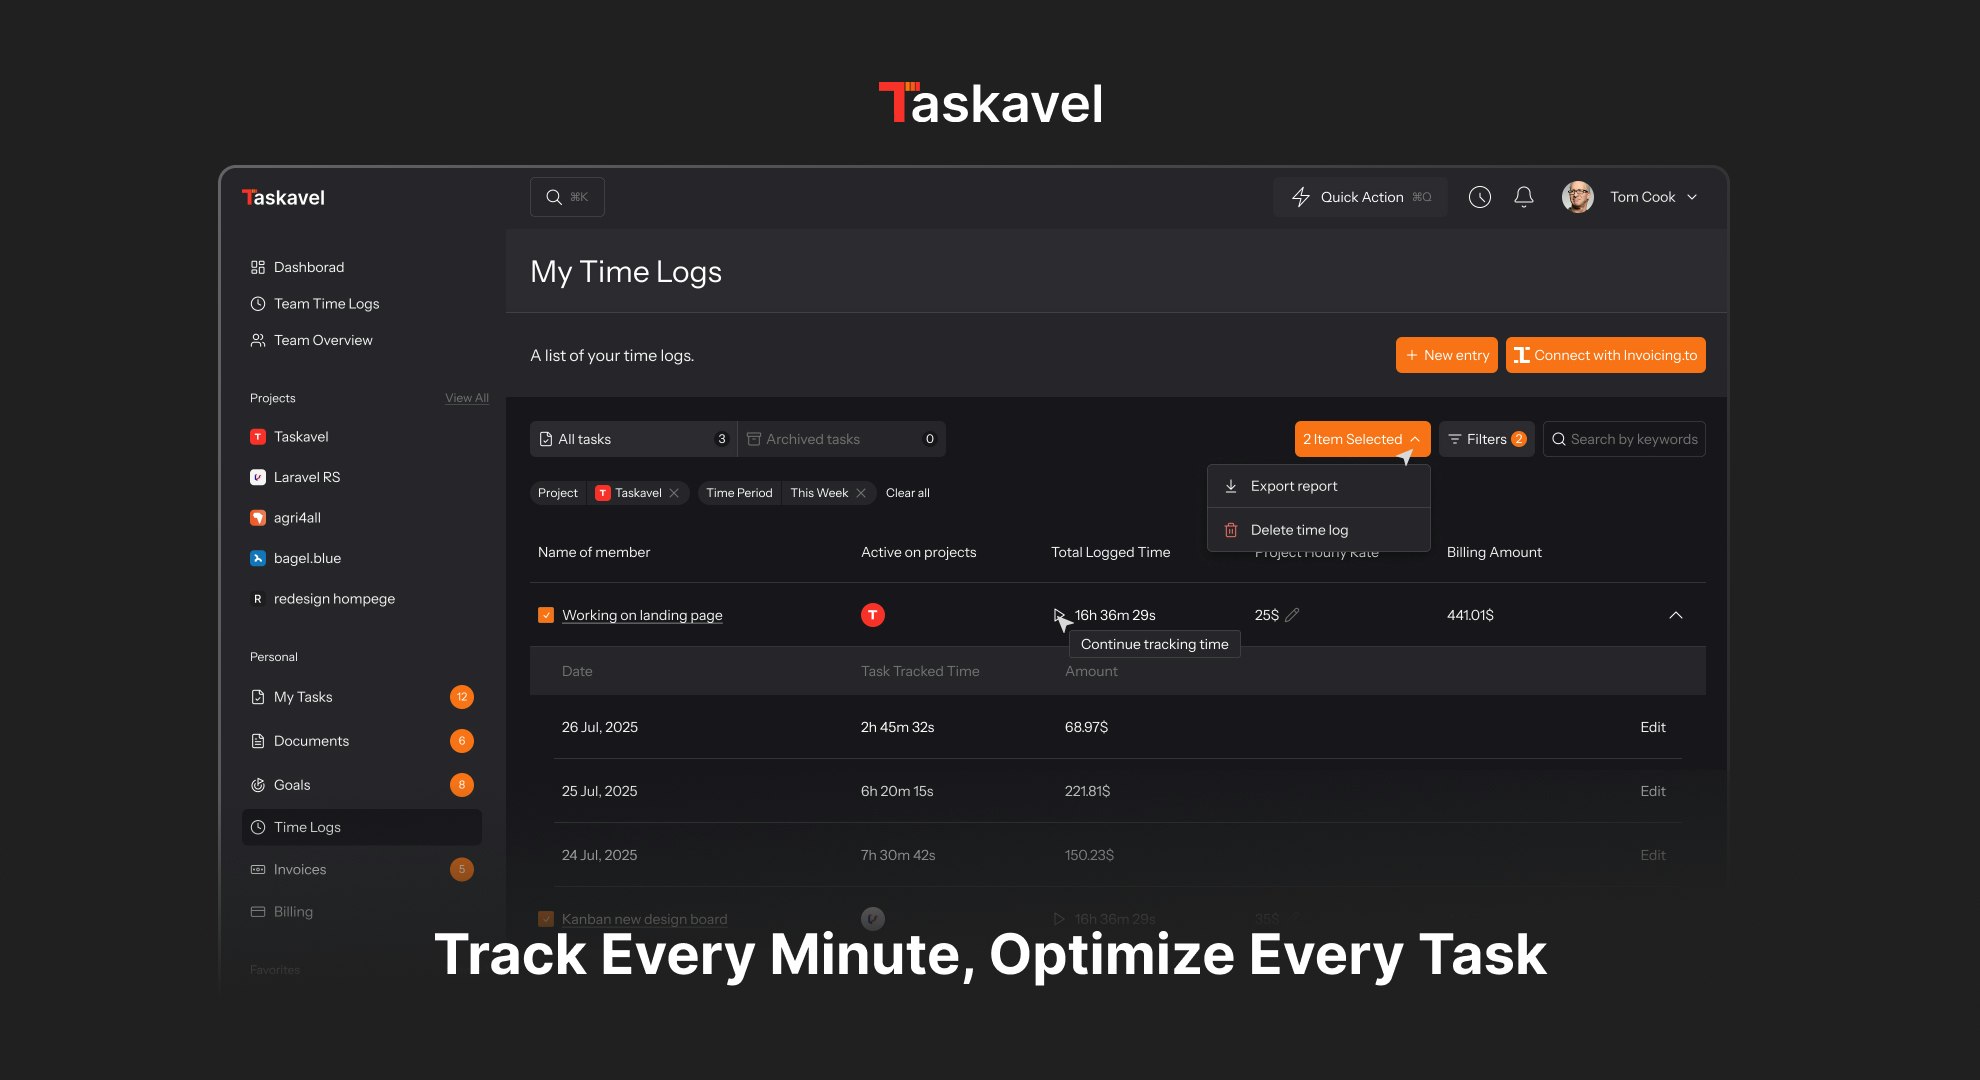The image size is (1980, 1080).
Task: Open notifications bell
Action: (1523, 197)
